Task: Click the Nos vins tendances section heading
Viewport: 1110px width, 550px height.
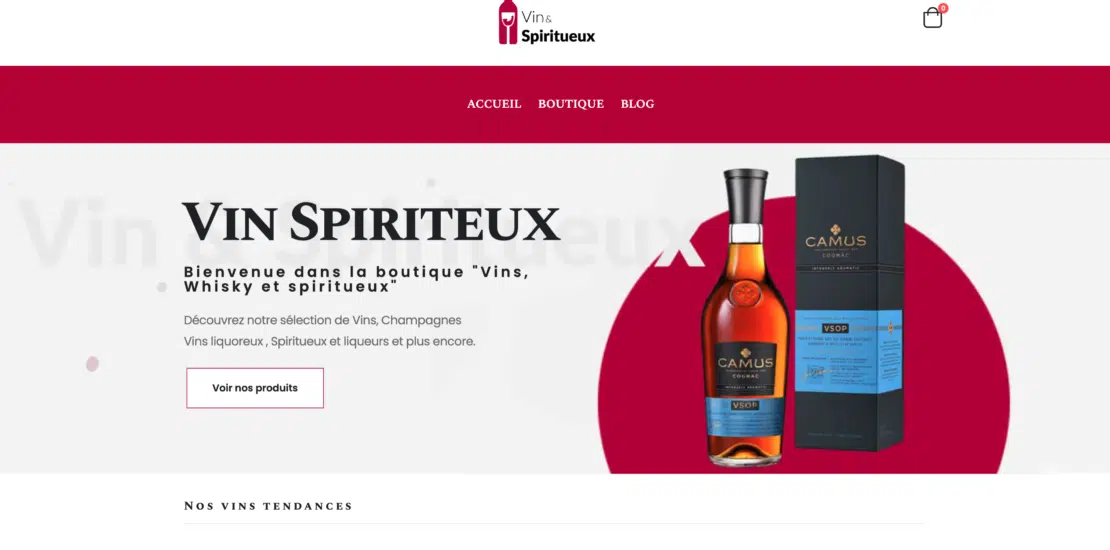Action: [x=268, y=505]
